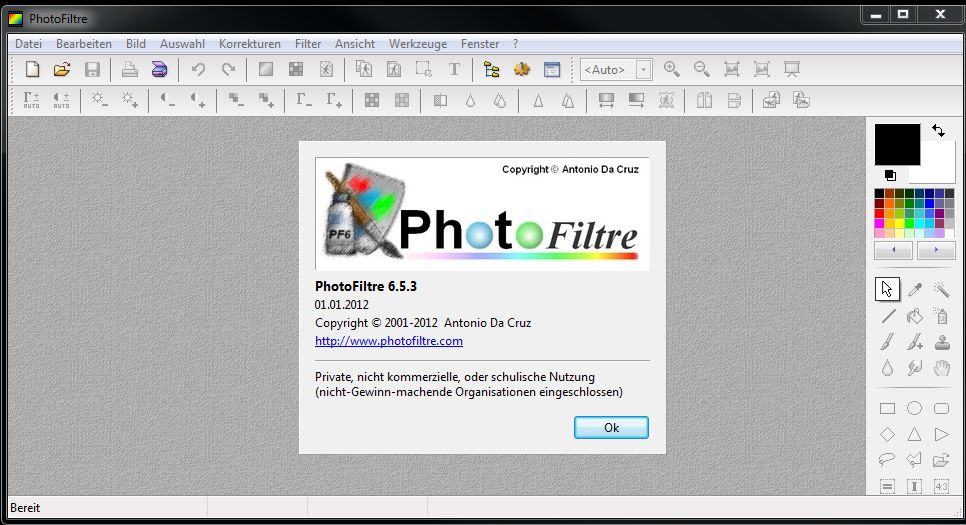Show next palette with right arrow
The image size is (966, 525).
936,250
